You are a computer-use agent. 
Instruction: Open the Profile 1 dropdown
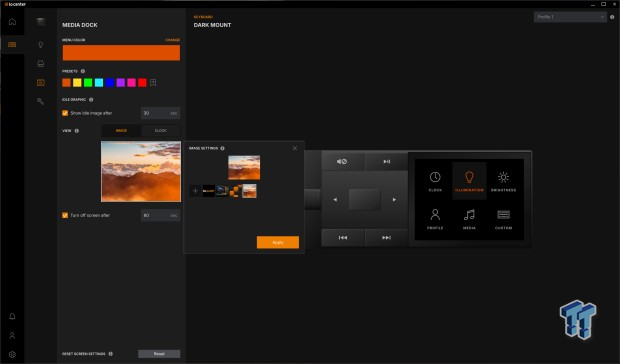coord(570,17)
